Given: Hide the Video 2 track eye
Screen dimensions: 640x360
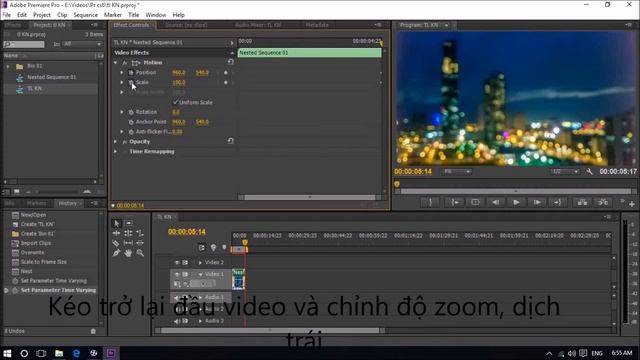Looking at the screenshot, I should coord(177,262).
